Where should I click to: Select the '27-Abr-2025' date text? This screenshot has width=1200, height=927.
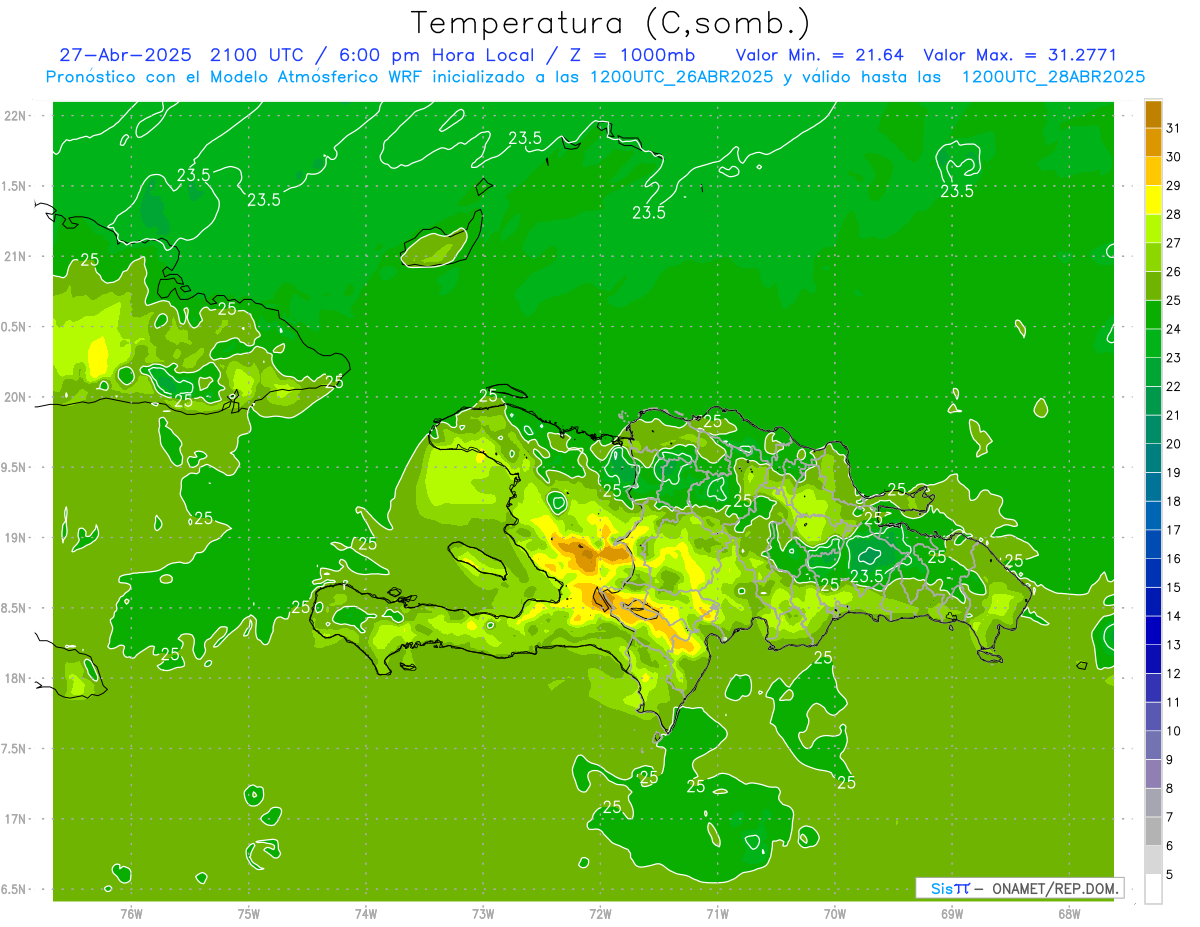pyautogui.click(x=125, y=55)
